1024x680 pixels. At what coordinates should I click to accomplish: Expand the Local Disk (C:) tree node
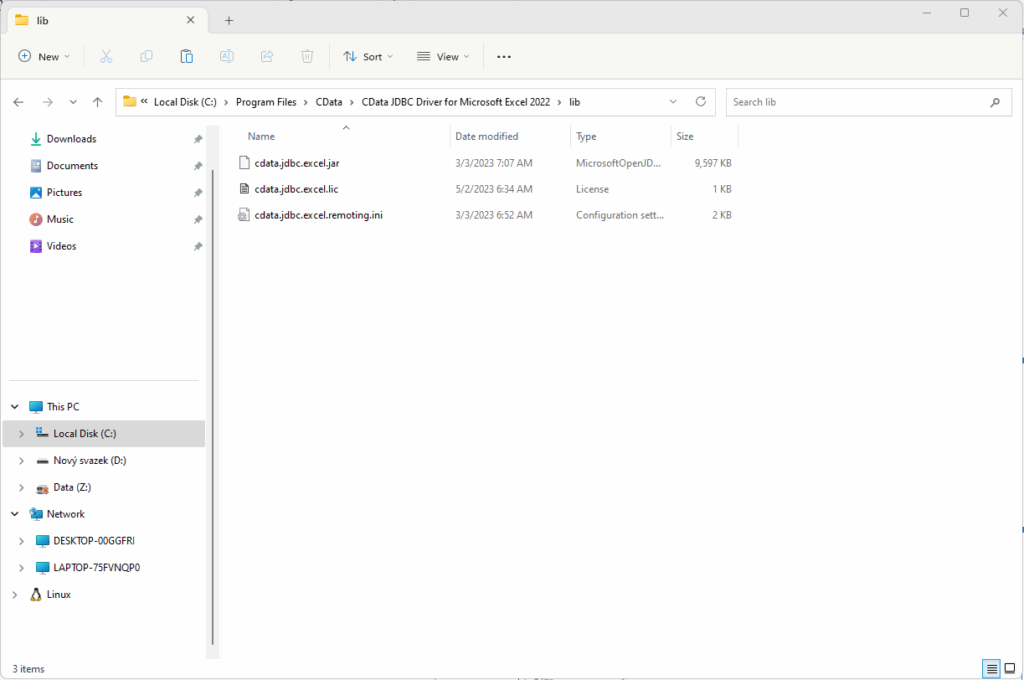[21, 434]
